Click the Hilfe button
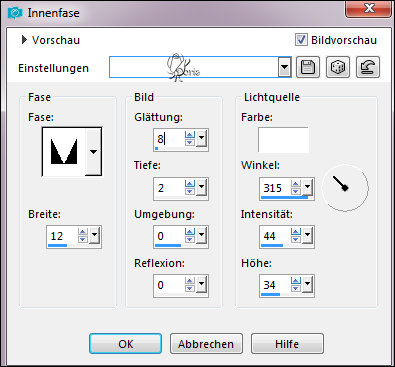 287,344
